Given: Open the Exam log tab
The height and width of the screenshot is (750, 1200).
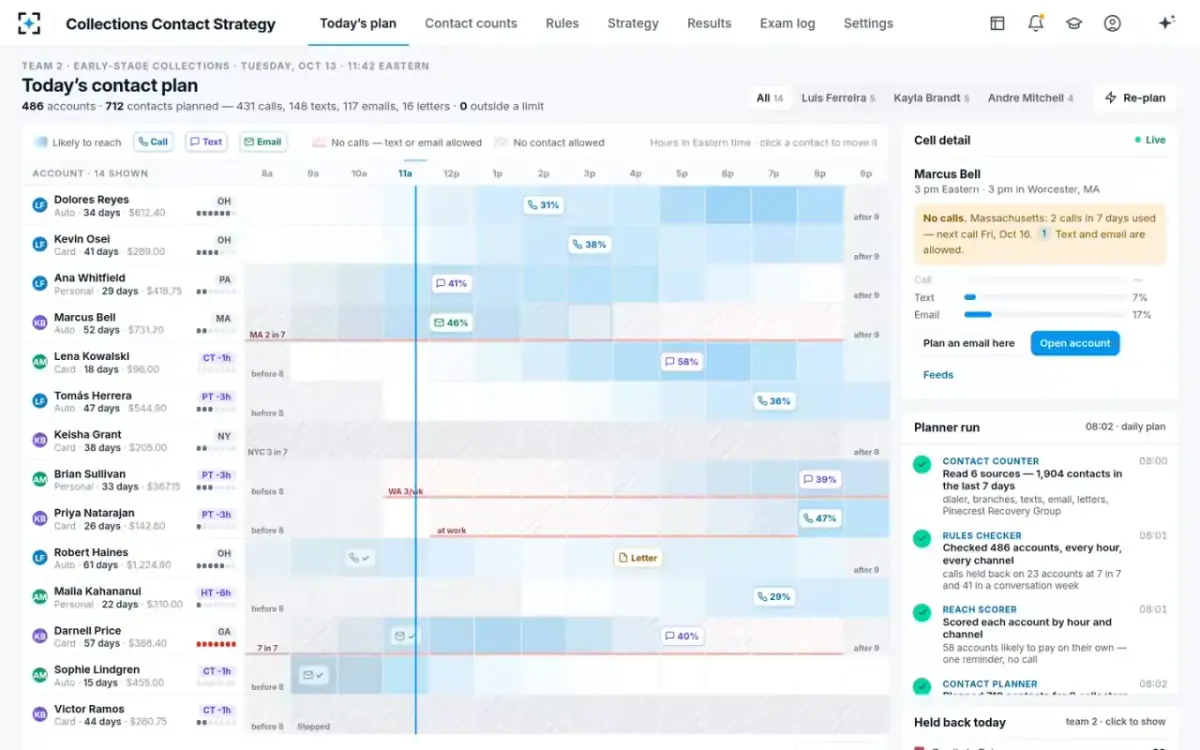Looking at the screenshot, I should (x=787, y=23).
